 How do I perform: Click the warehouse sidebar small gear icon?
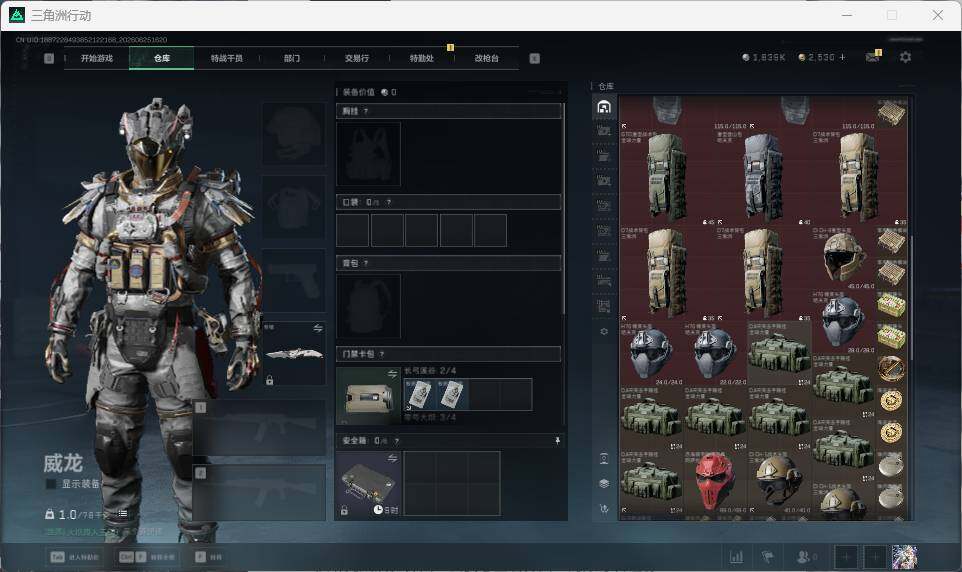click(604, 331)
